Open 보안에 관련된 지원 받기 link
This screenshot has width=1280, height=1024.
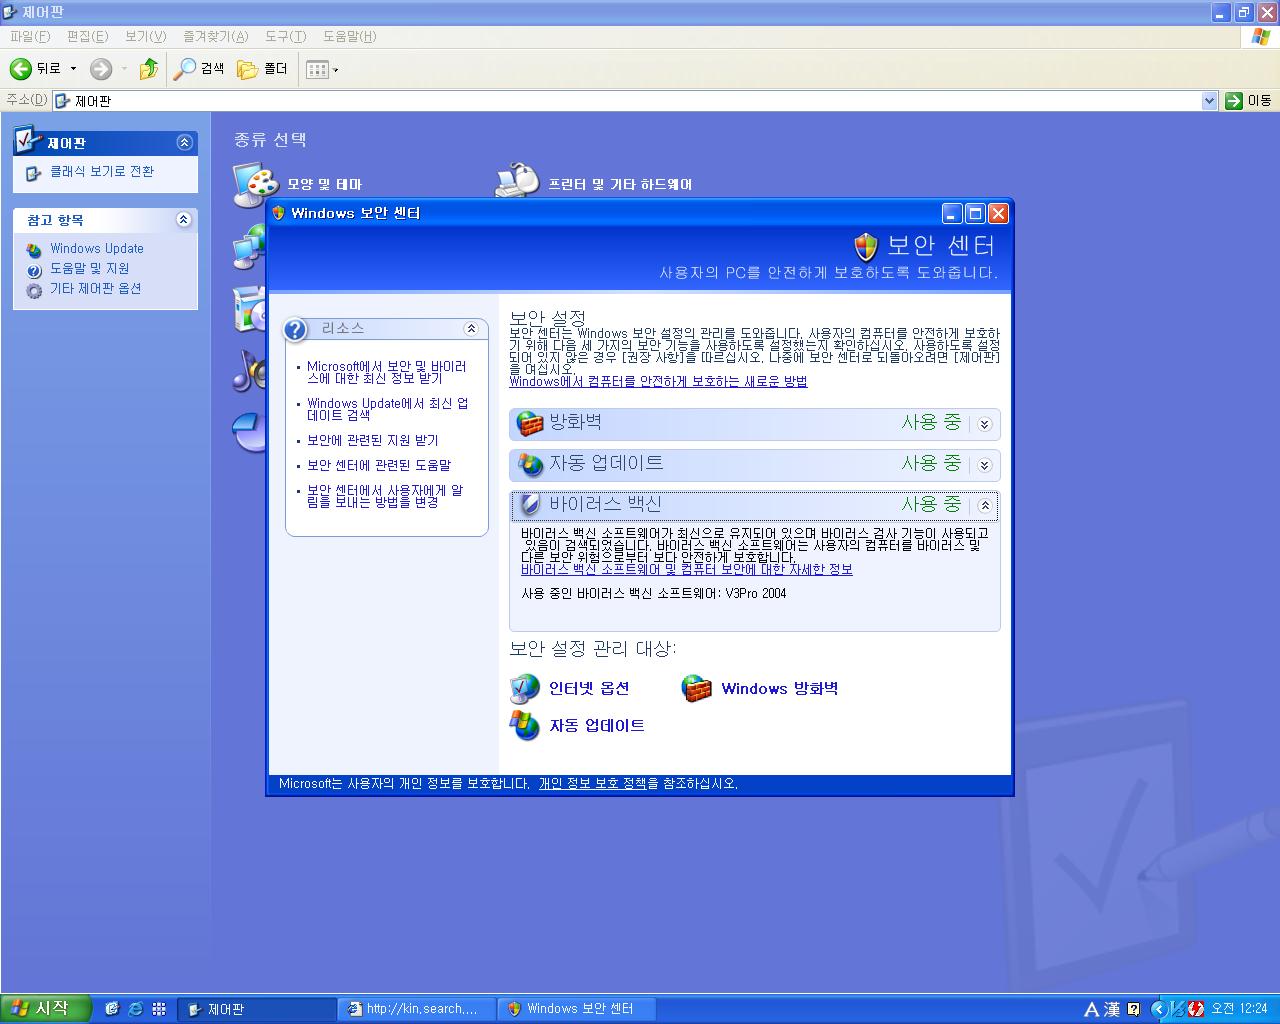(373, 440)
